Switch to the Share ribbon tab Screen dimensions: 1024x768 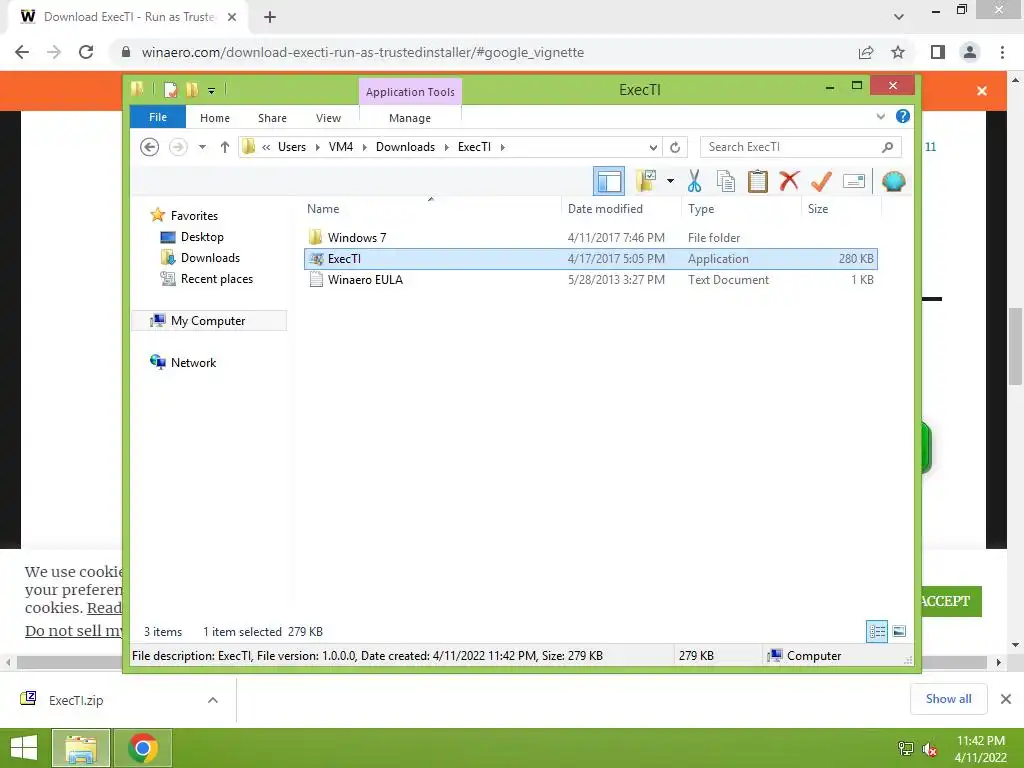(x=272, y=118)
